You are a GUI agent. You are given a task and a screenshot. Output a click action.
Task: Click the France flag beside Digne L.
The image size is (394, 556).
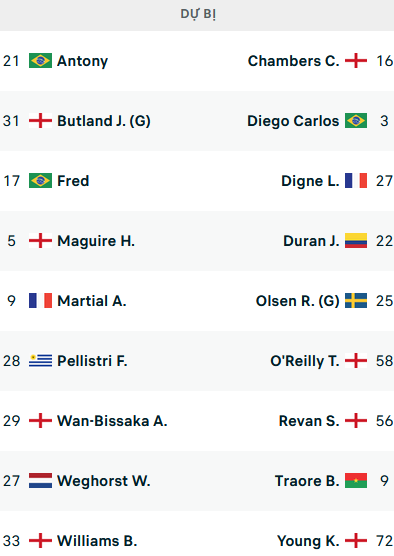click(356, 180)
